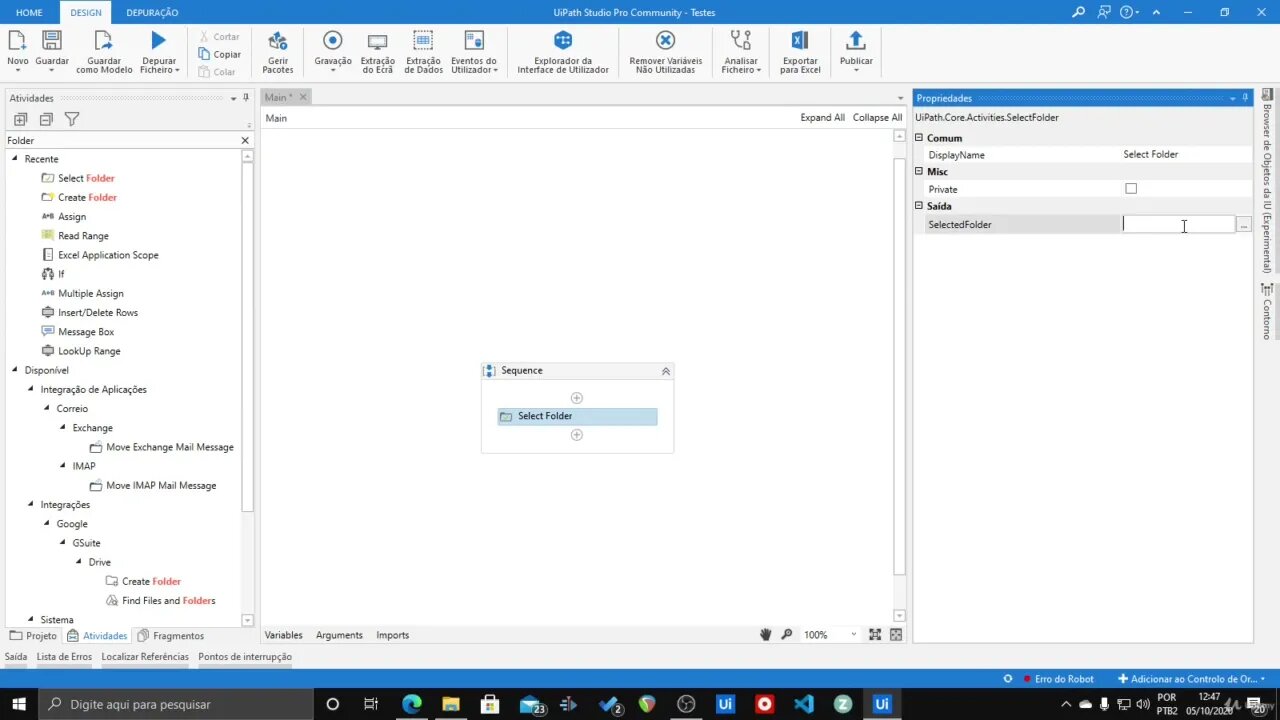This screenshot has width=1280, height=720.
Task: Open the Arguments tab
Action: click(x=339, y=635)
